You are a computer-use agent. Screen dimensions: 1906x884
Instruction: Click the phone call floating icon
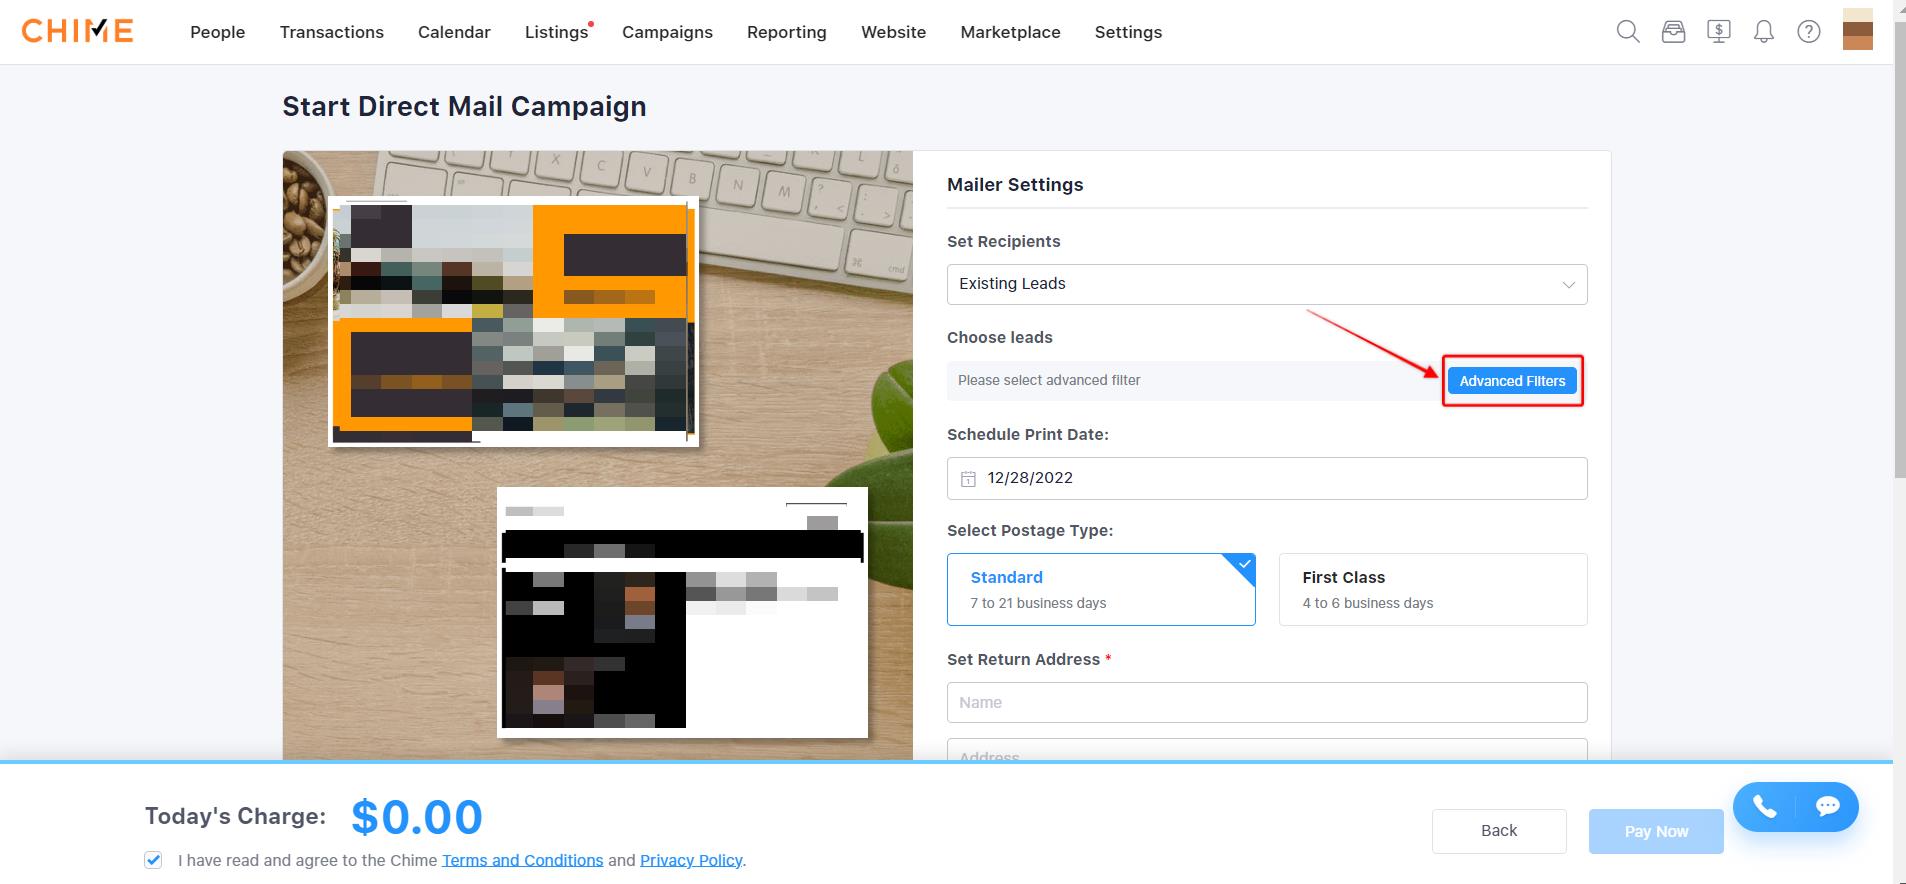point(1765,807)
